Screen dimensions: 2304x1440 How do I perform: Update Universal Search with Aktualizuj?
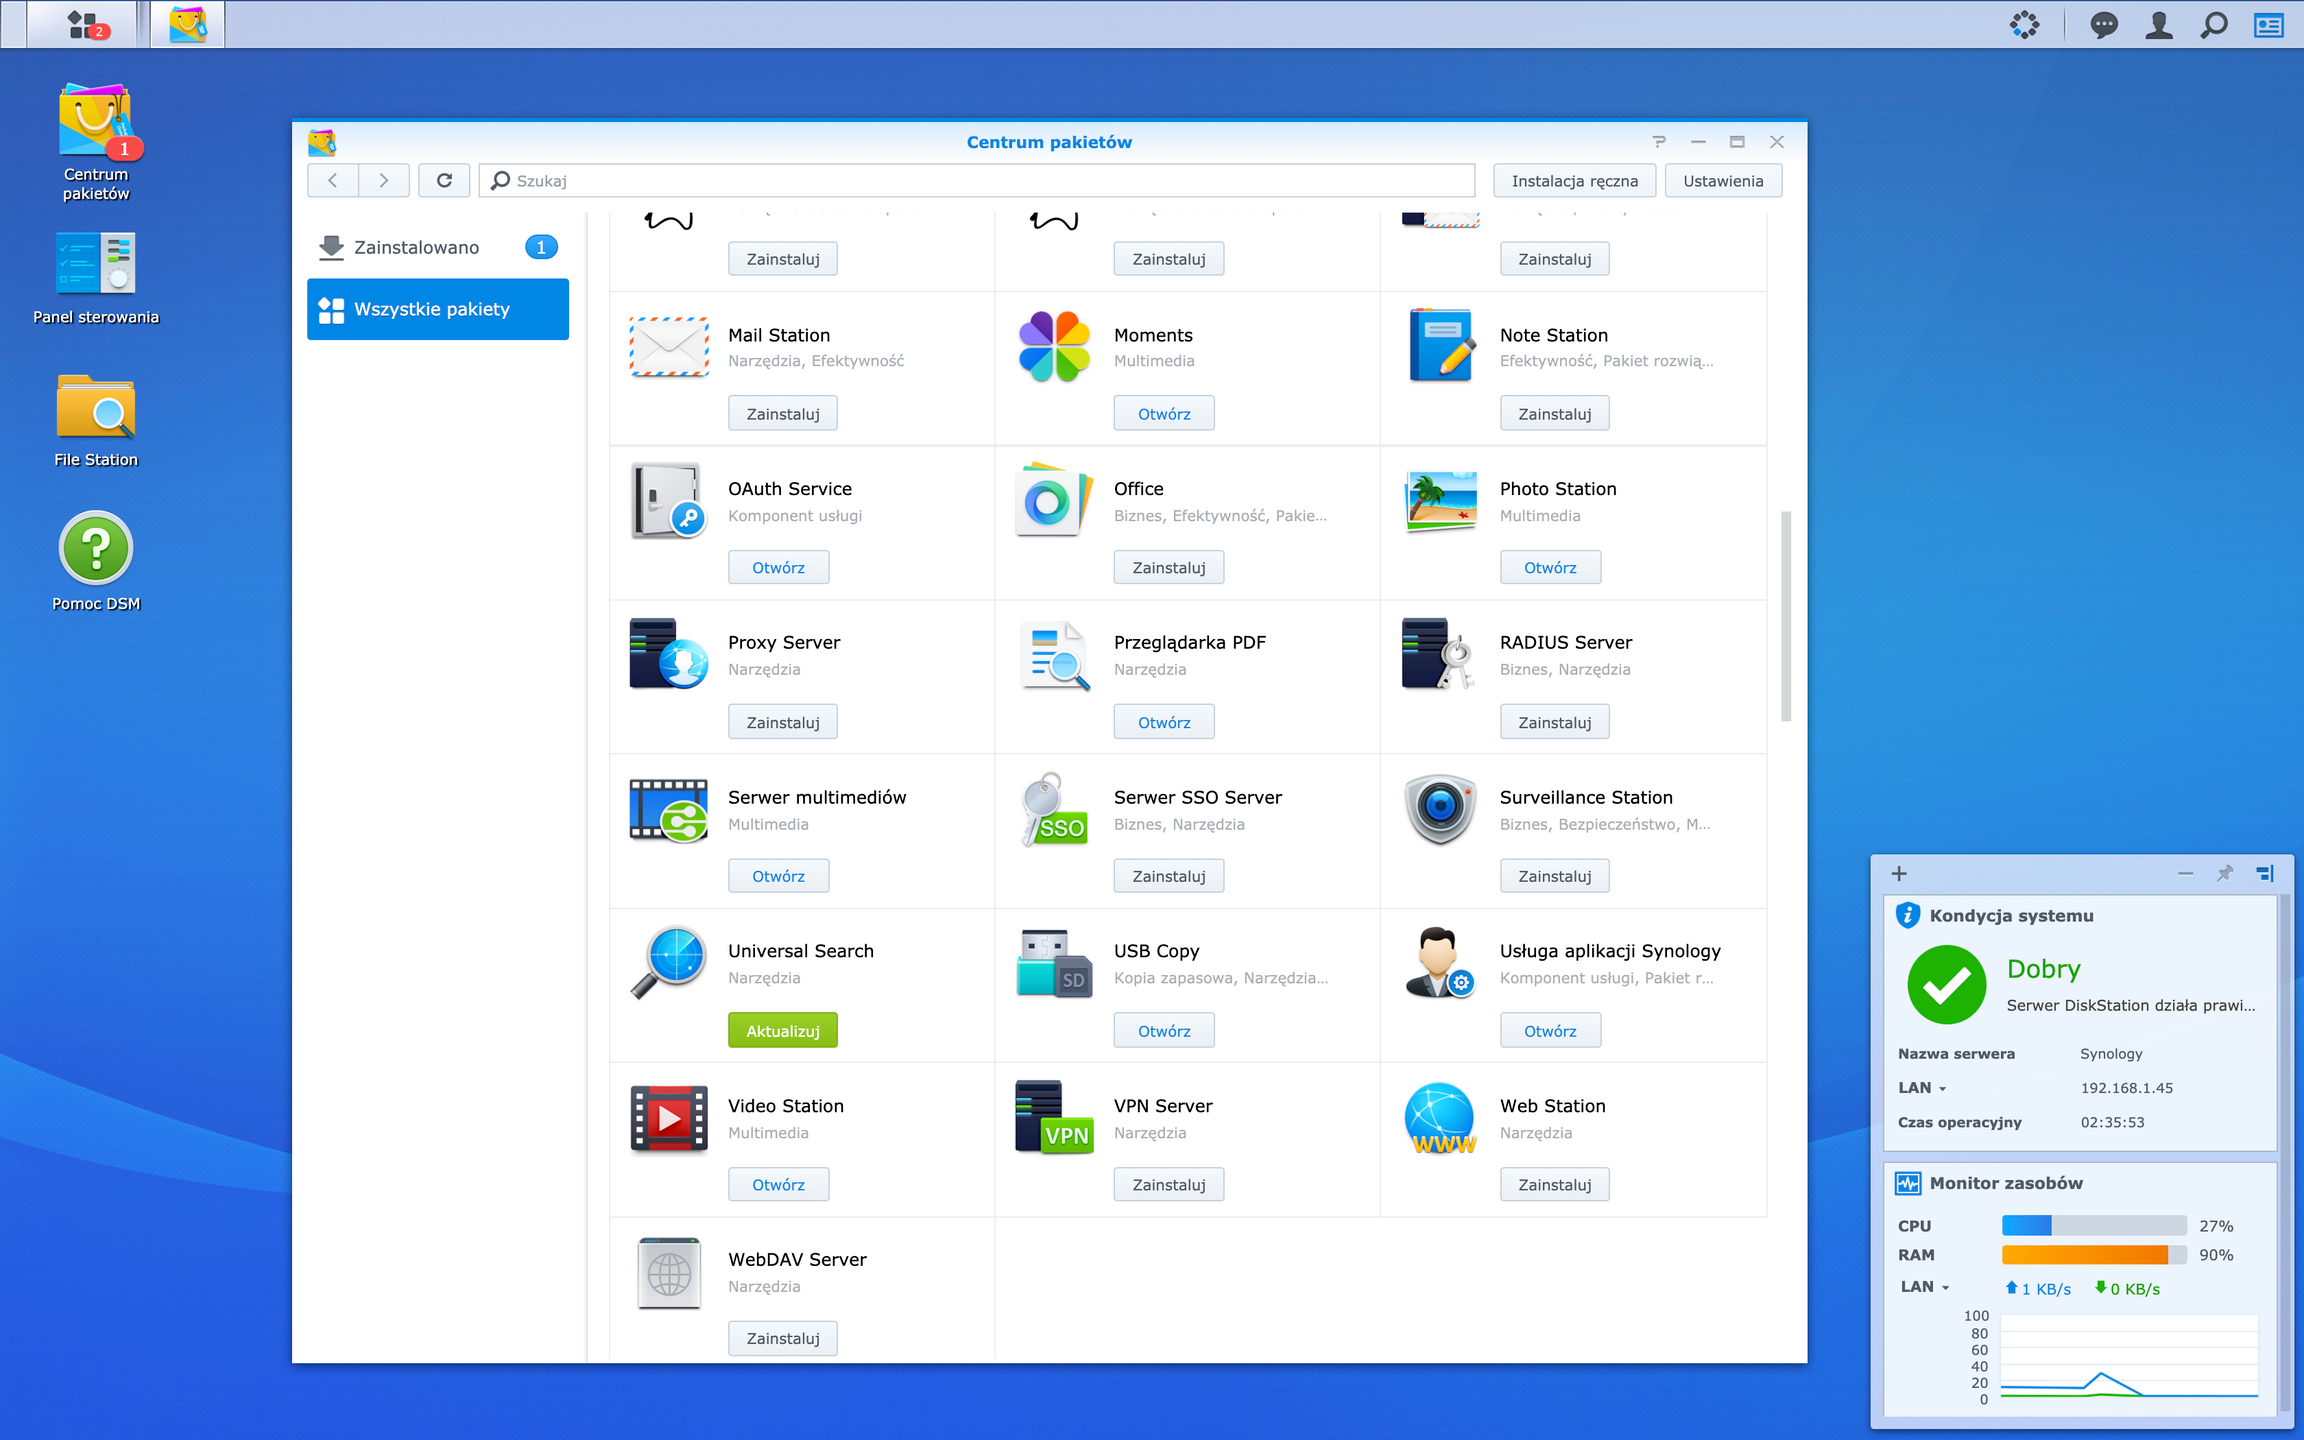point(783,1030)
